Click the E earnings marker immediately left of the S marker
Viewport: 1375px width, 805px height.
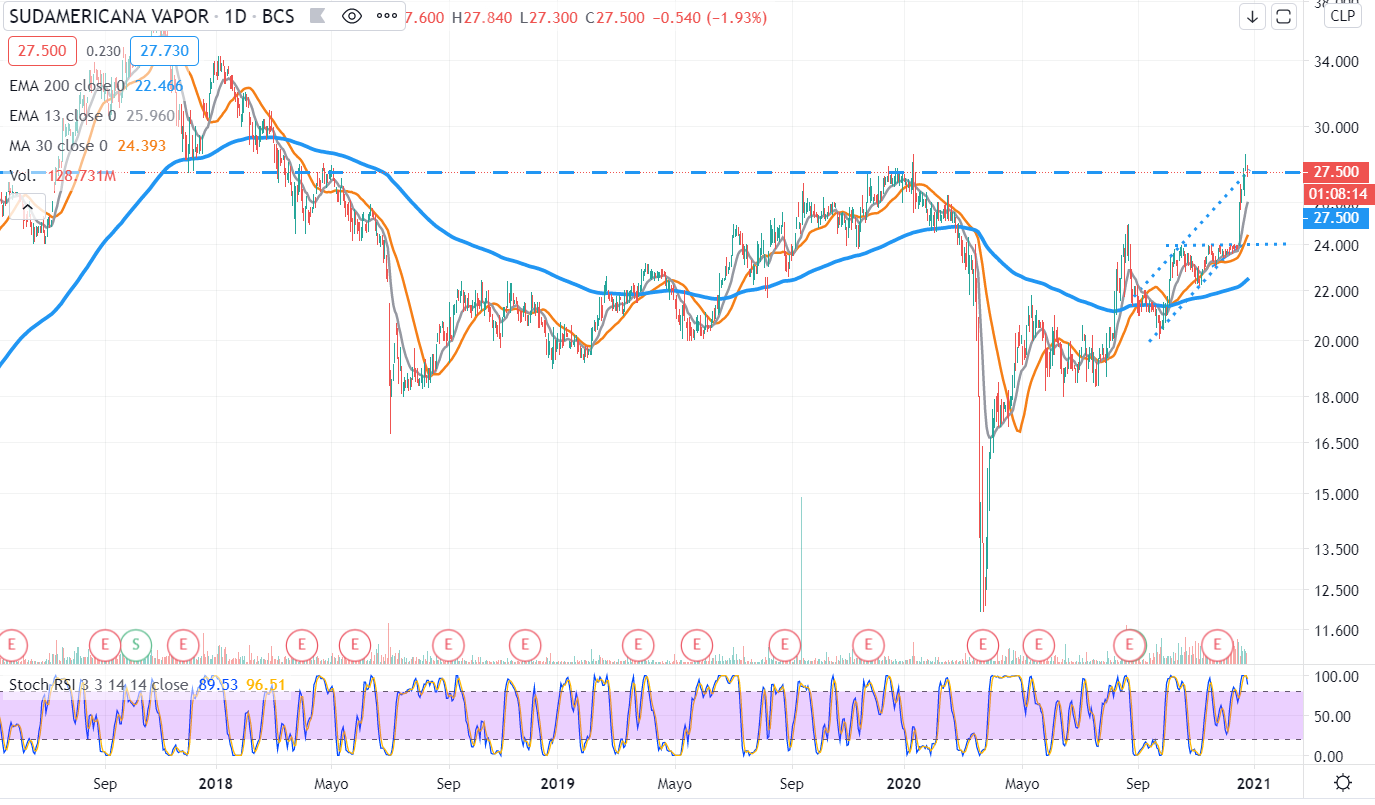tap(104, 644)
